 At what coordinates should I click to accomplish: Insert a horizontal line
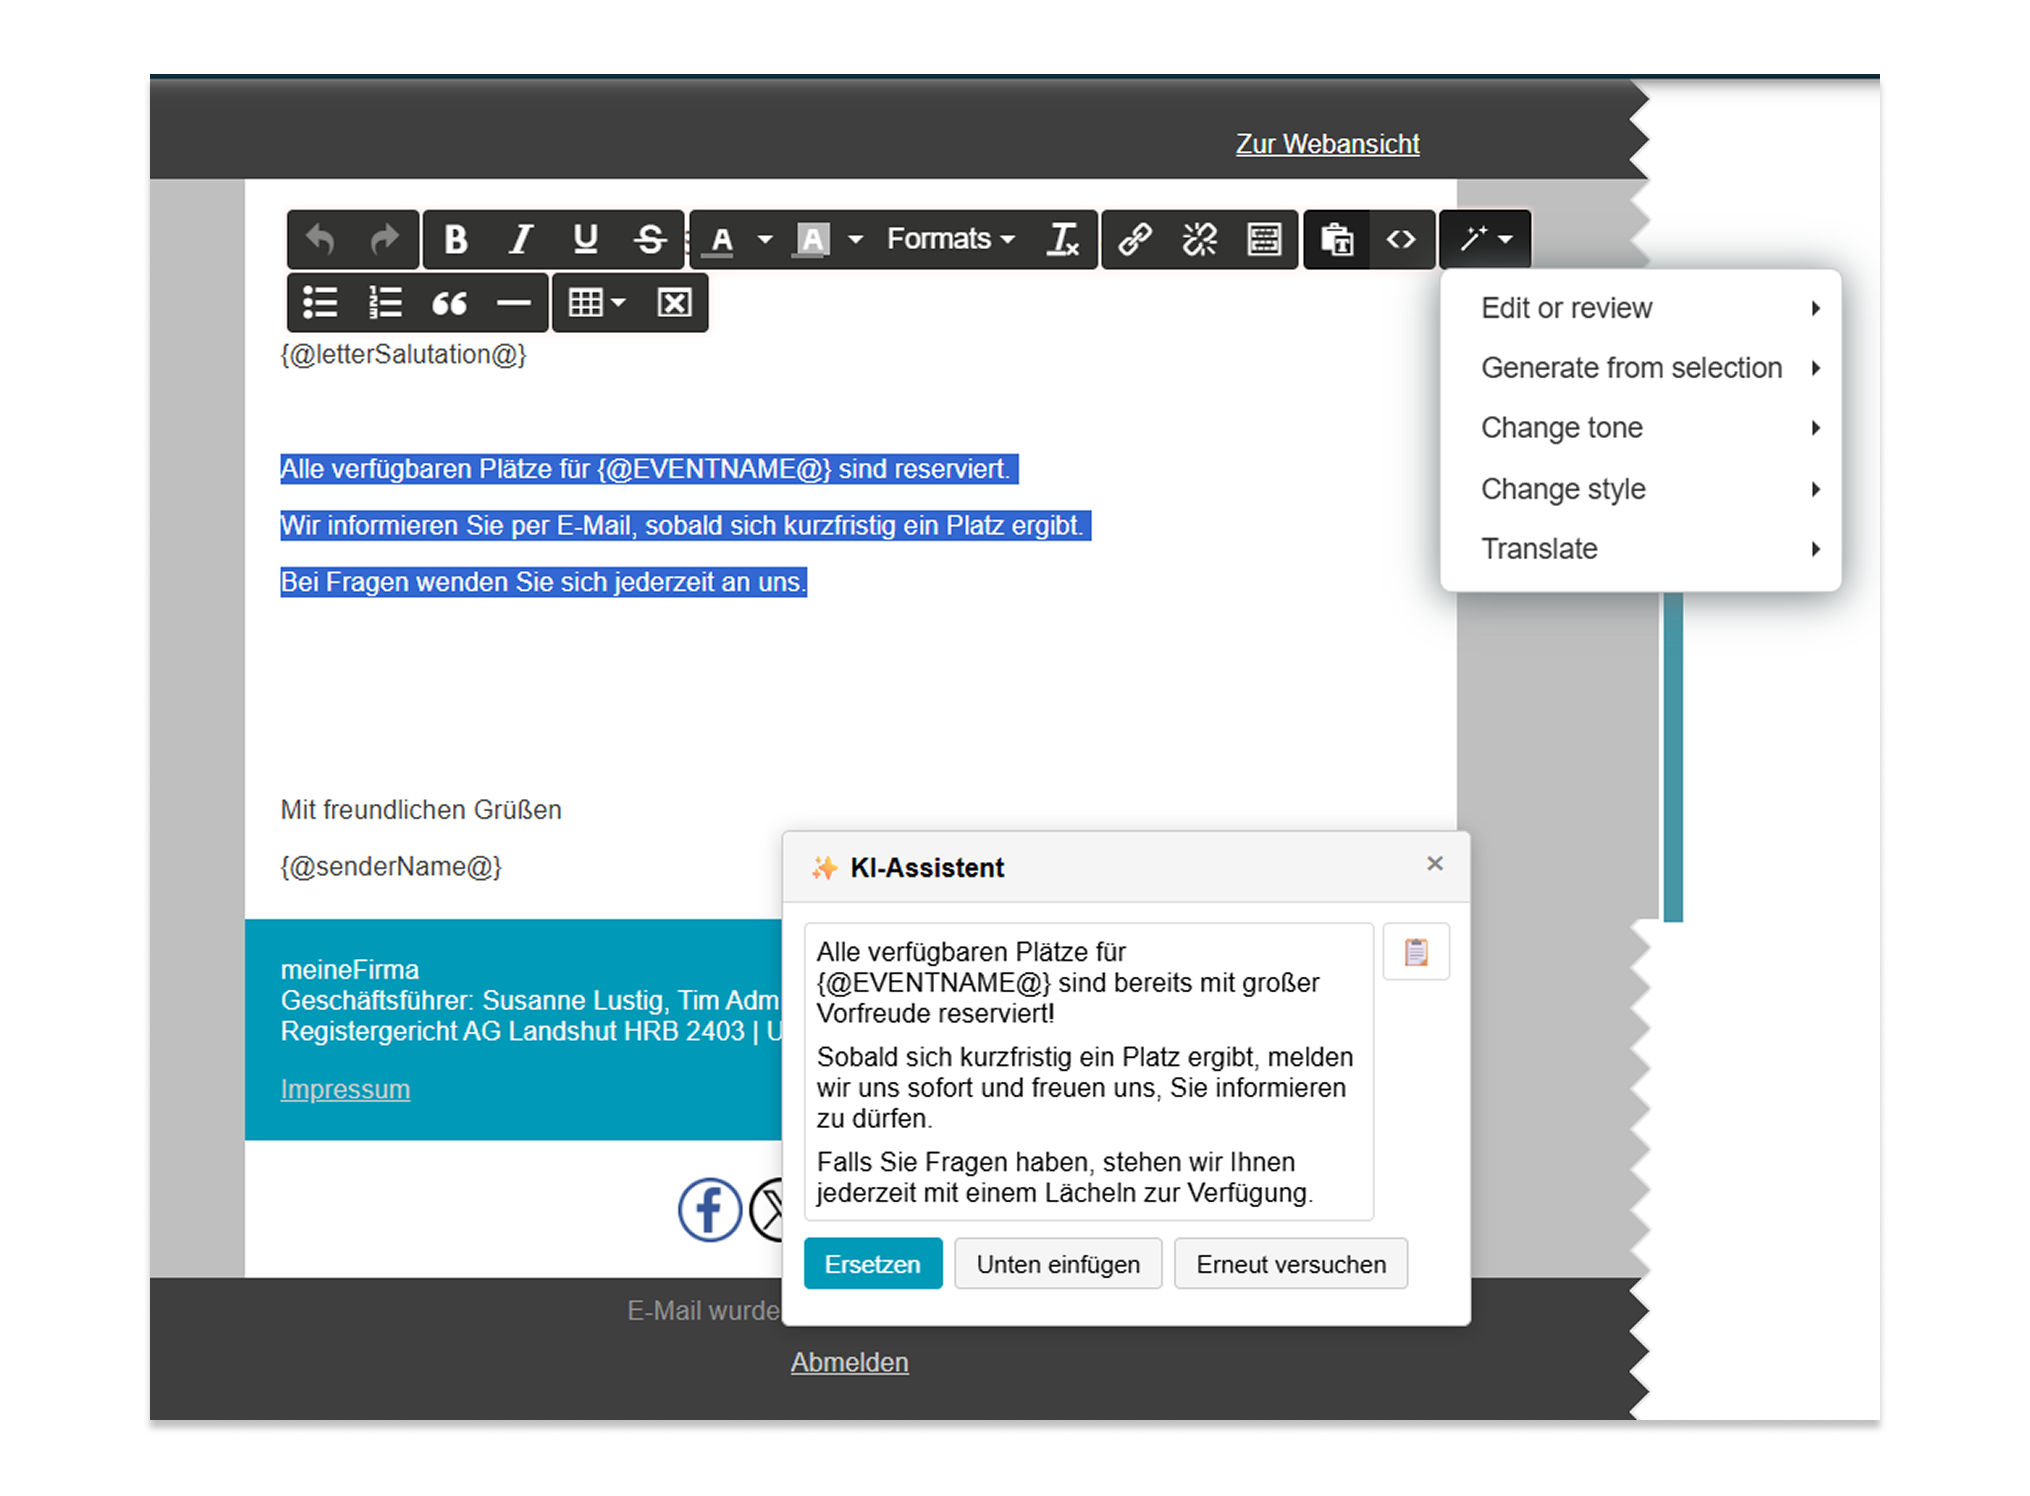coord(514,302)
